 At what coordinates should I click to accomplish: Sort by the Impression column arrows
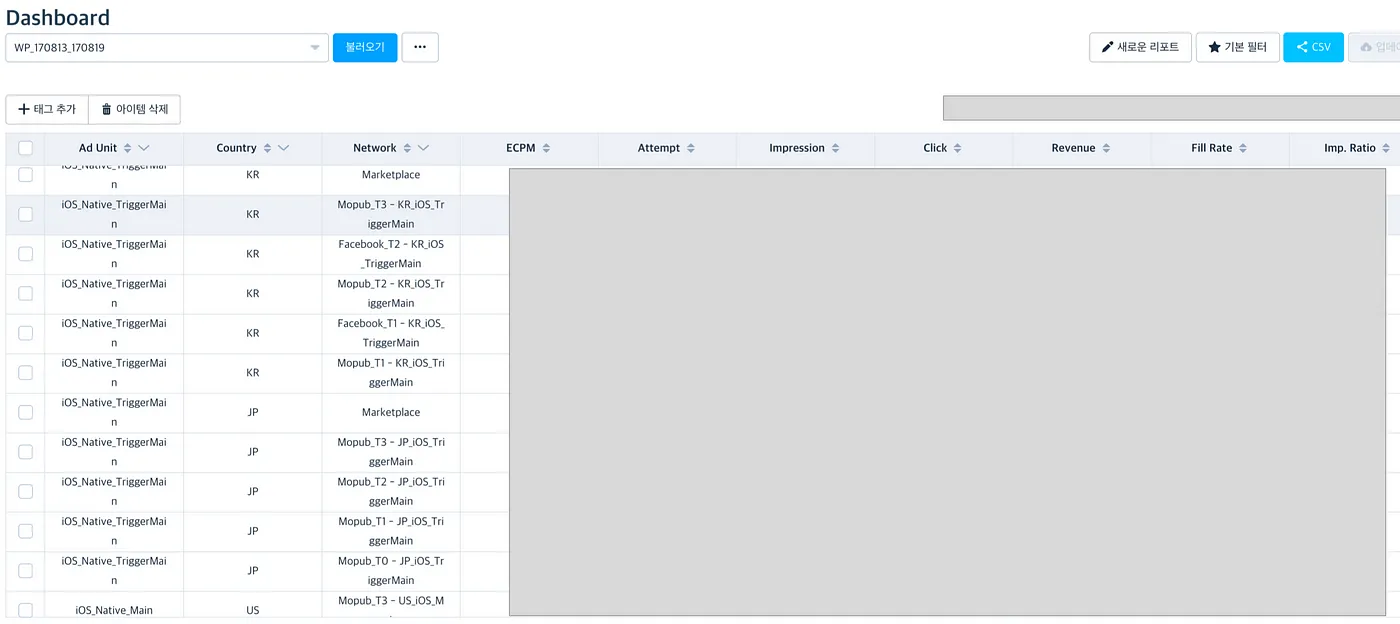click(835, 148)
